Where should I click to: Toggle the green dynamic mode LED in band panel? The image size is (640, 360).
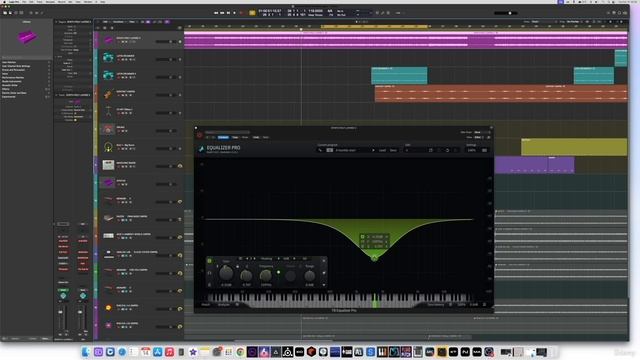tap(279, 272)
